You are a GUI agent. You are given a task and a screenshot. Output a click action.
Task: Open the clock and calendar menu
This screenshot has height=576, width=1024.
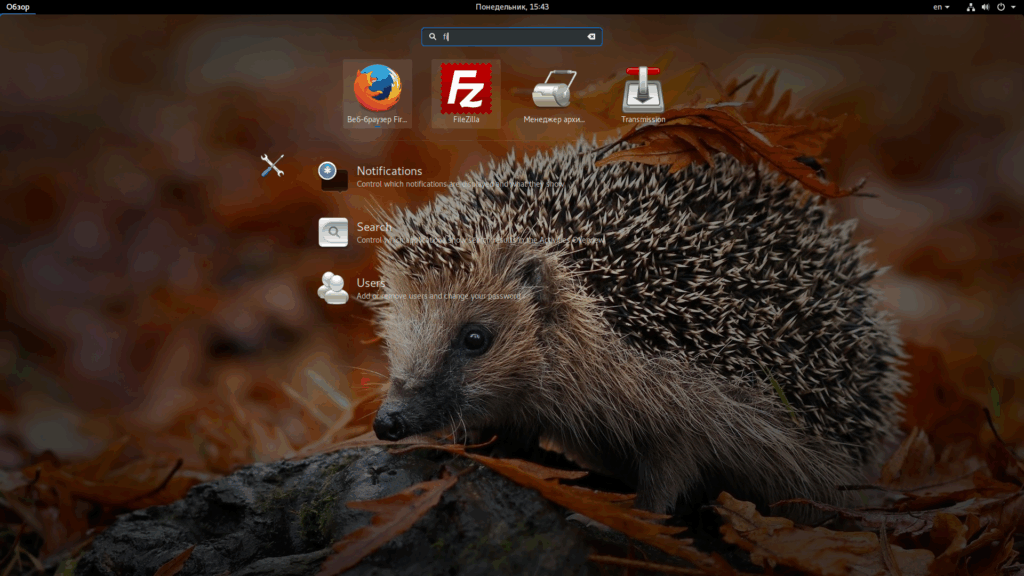tap(512, 7)
